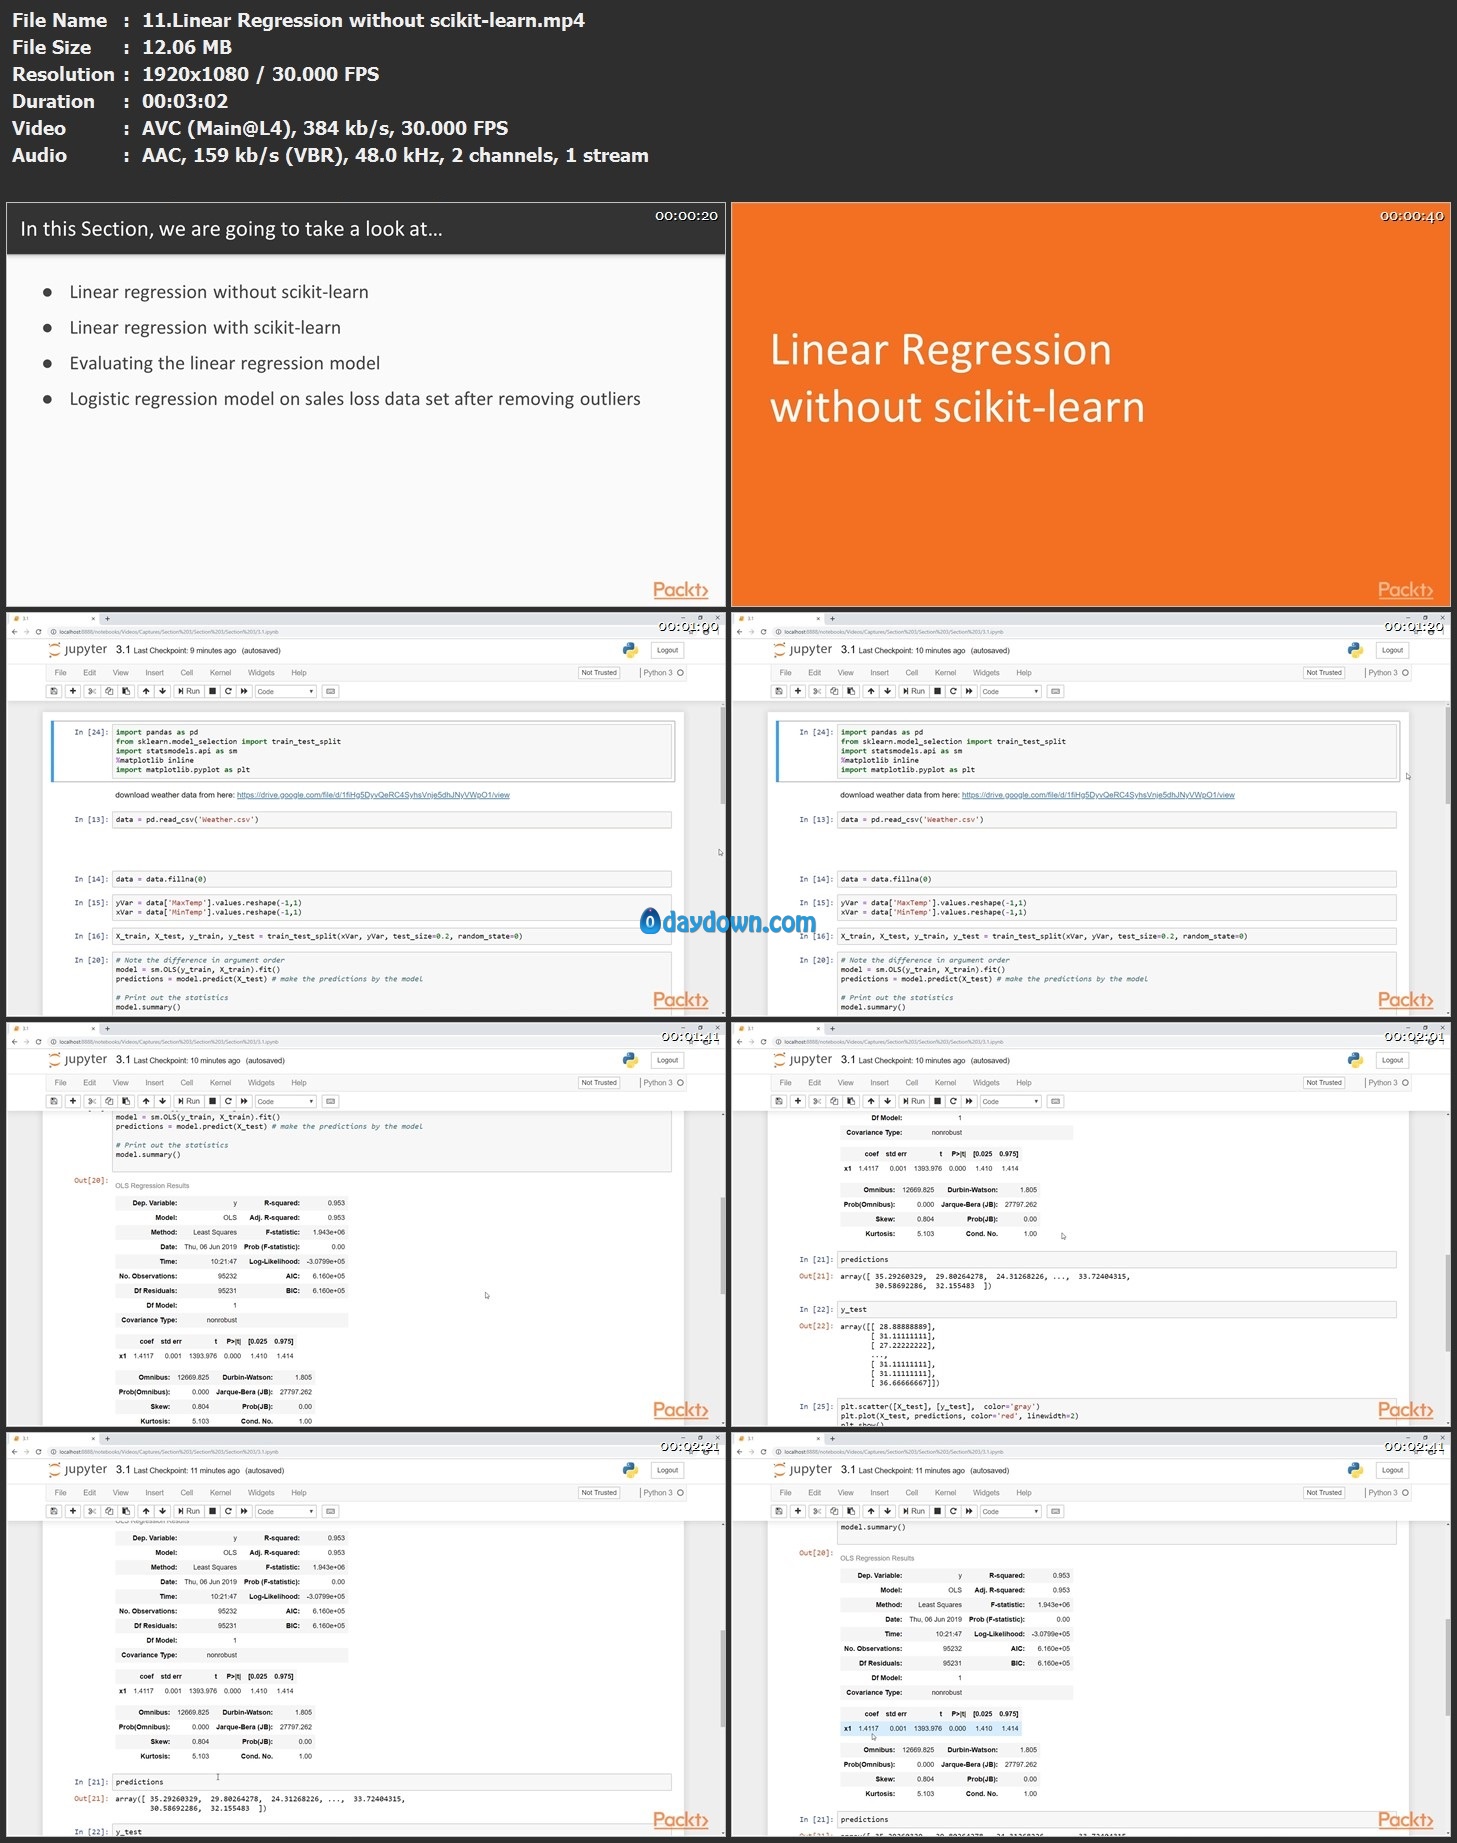
Task: Click the Not Trusted button in 00:01:00 frame
Action: [599, 673]
